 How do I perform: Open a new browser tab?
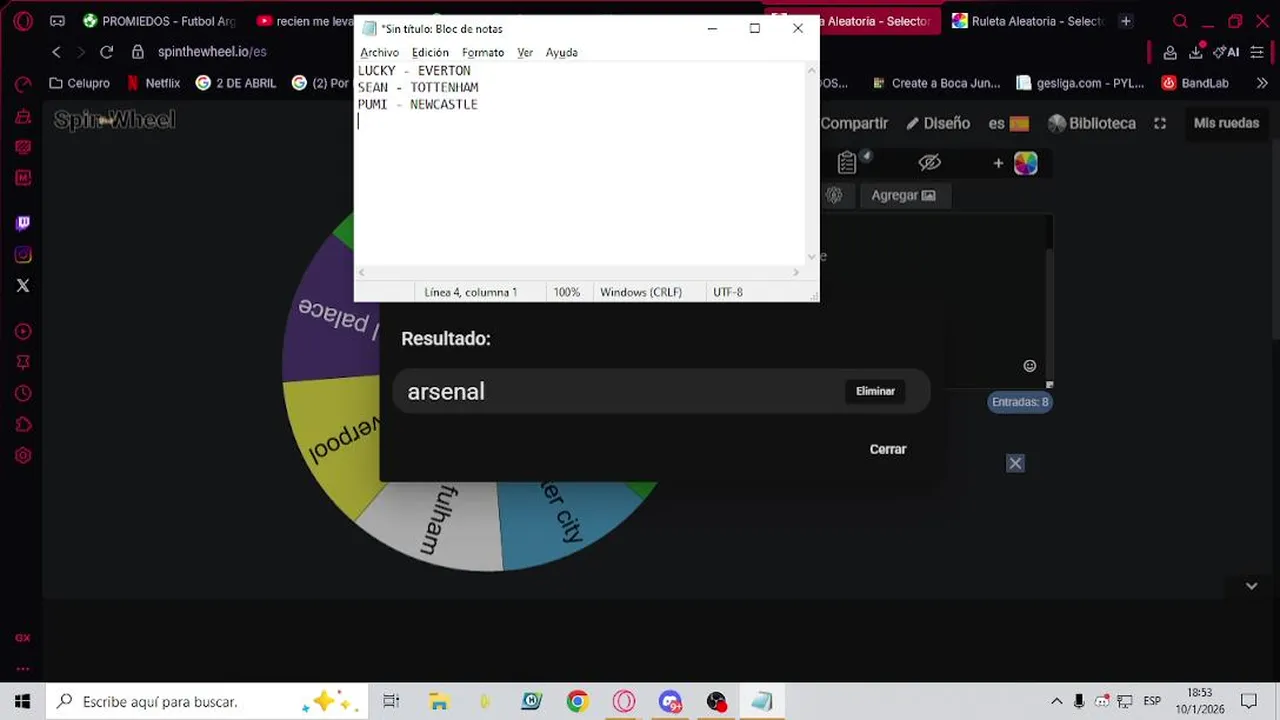(1126, 21)
